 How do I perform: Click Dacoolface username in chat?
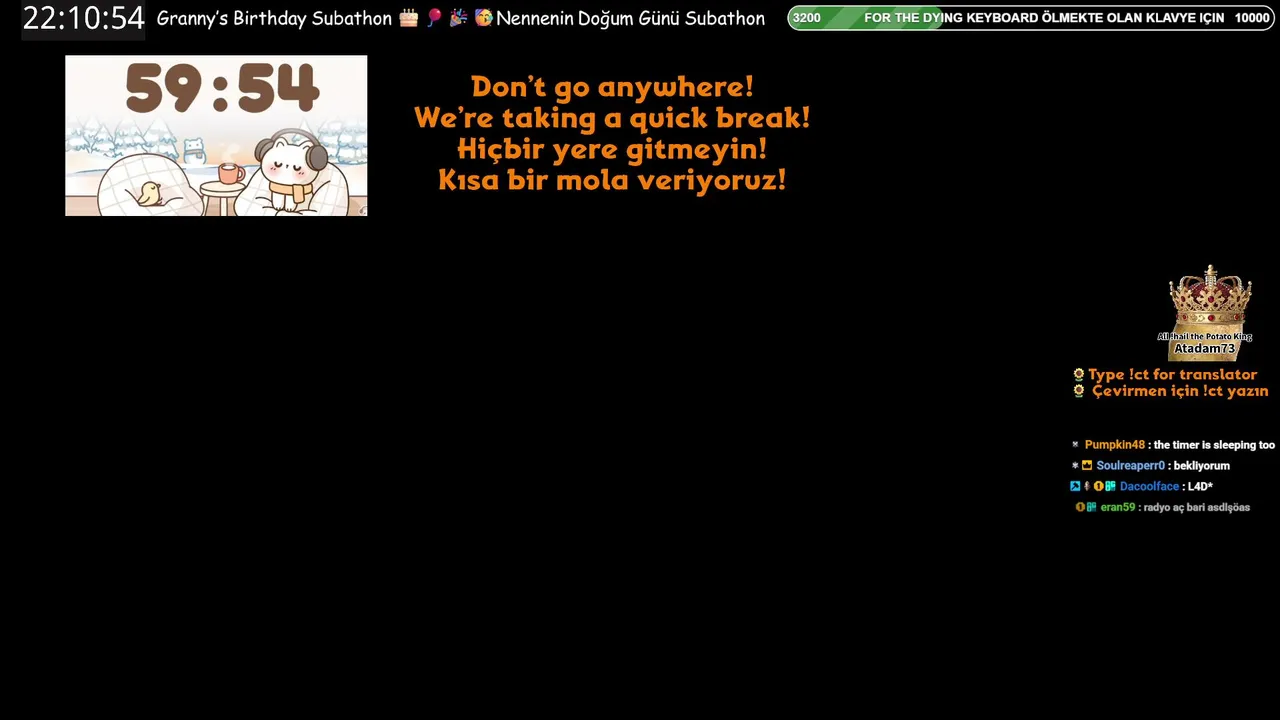point(1149,487)
